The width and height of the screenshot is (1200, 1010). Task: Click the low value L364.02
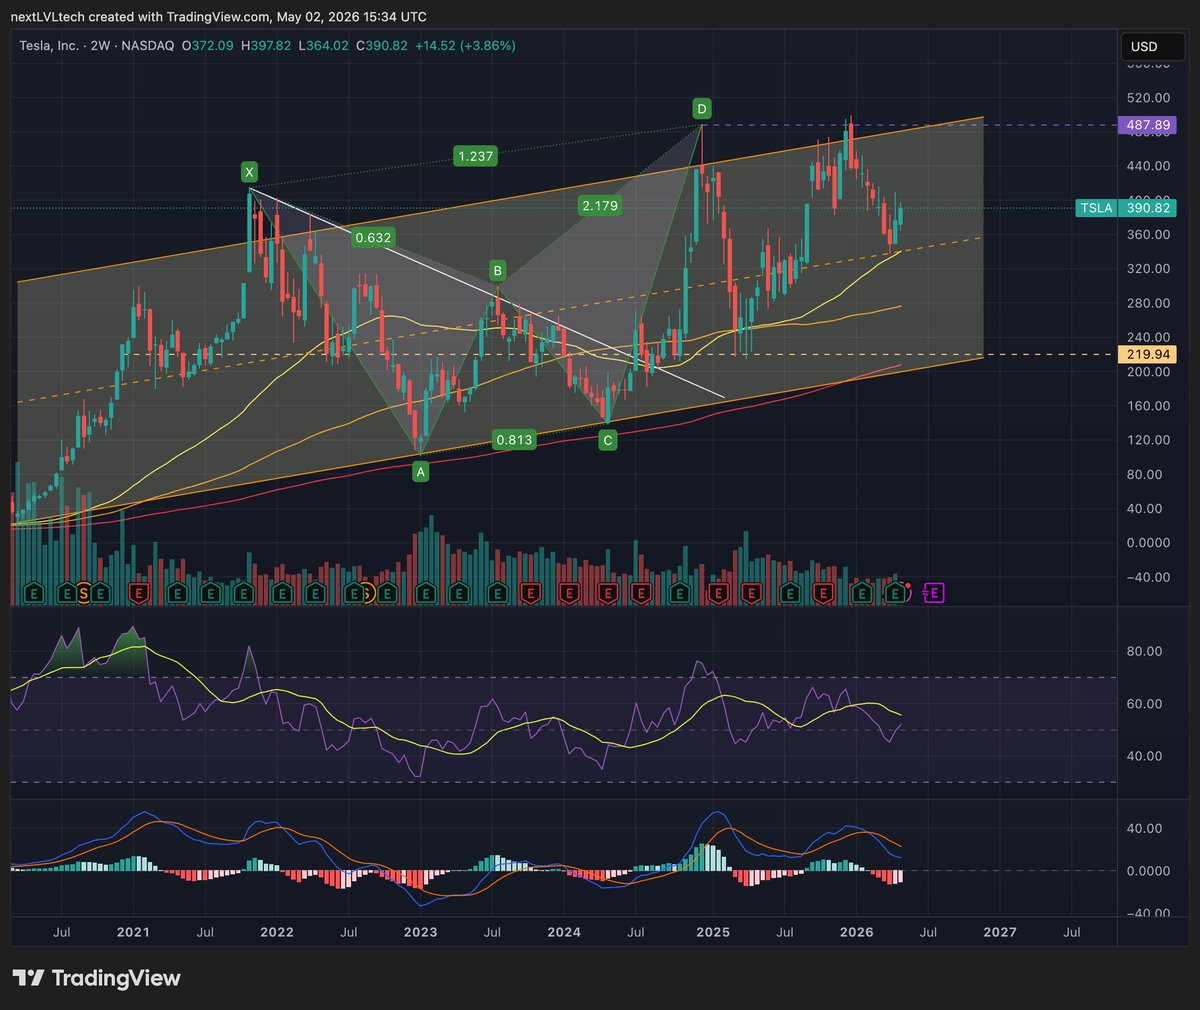coord(322,46)
